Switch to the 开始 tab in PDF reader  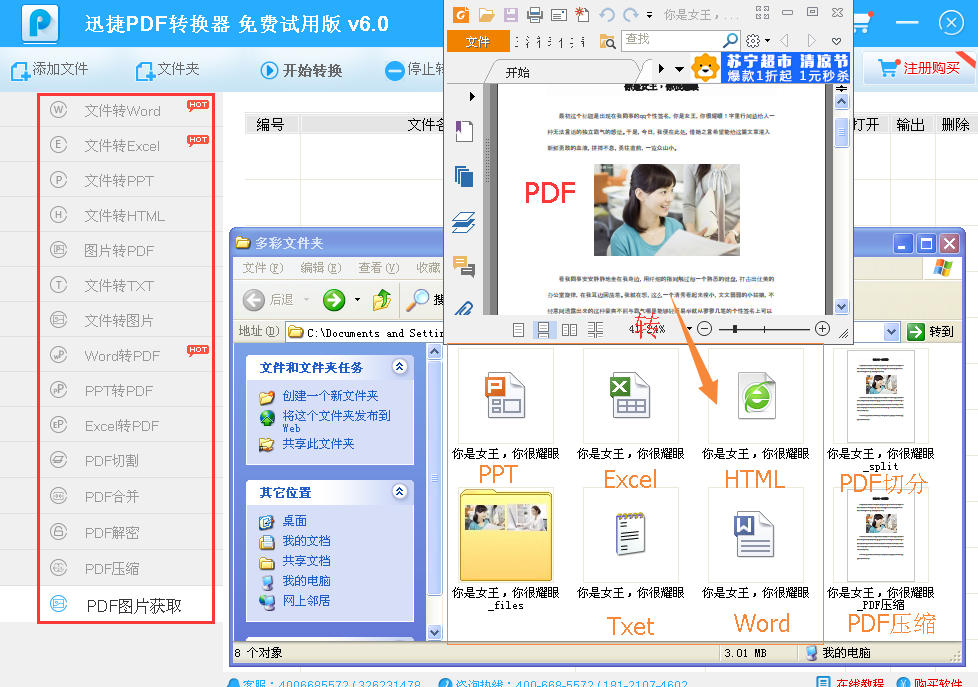click(x=517, y=72)
